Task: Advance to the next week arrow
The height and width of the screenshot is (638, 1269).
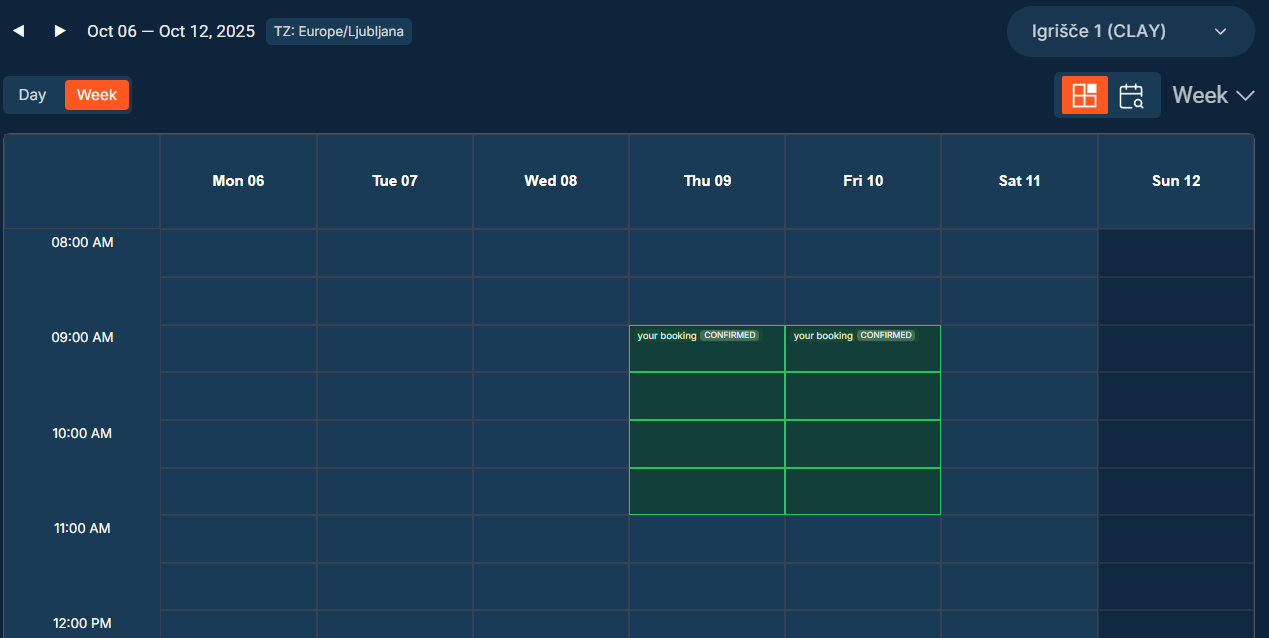Action: [59, 31]
